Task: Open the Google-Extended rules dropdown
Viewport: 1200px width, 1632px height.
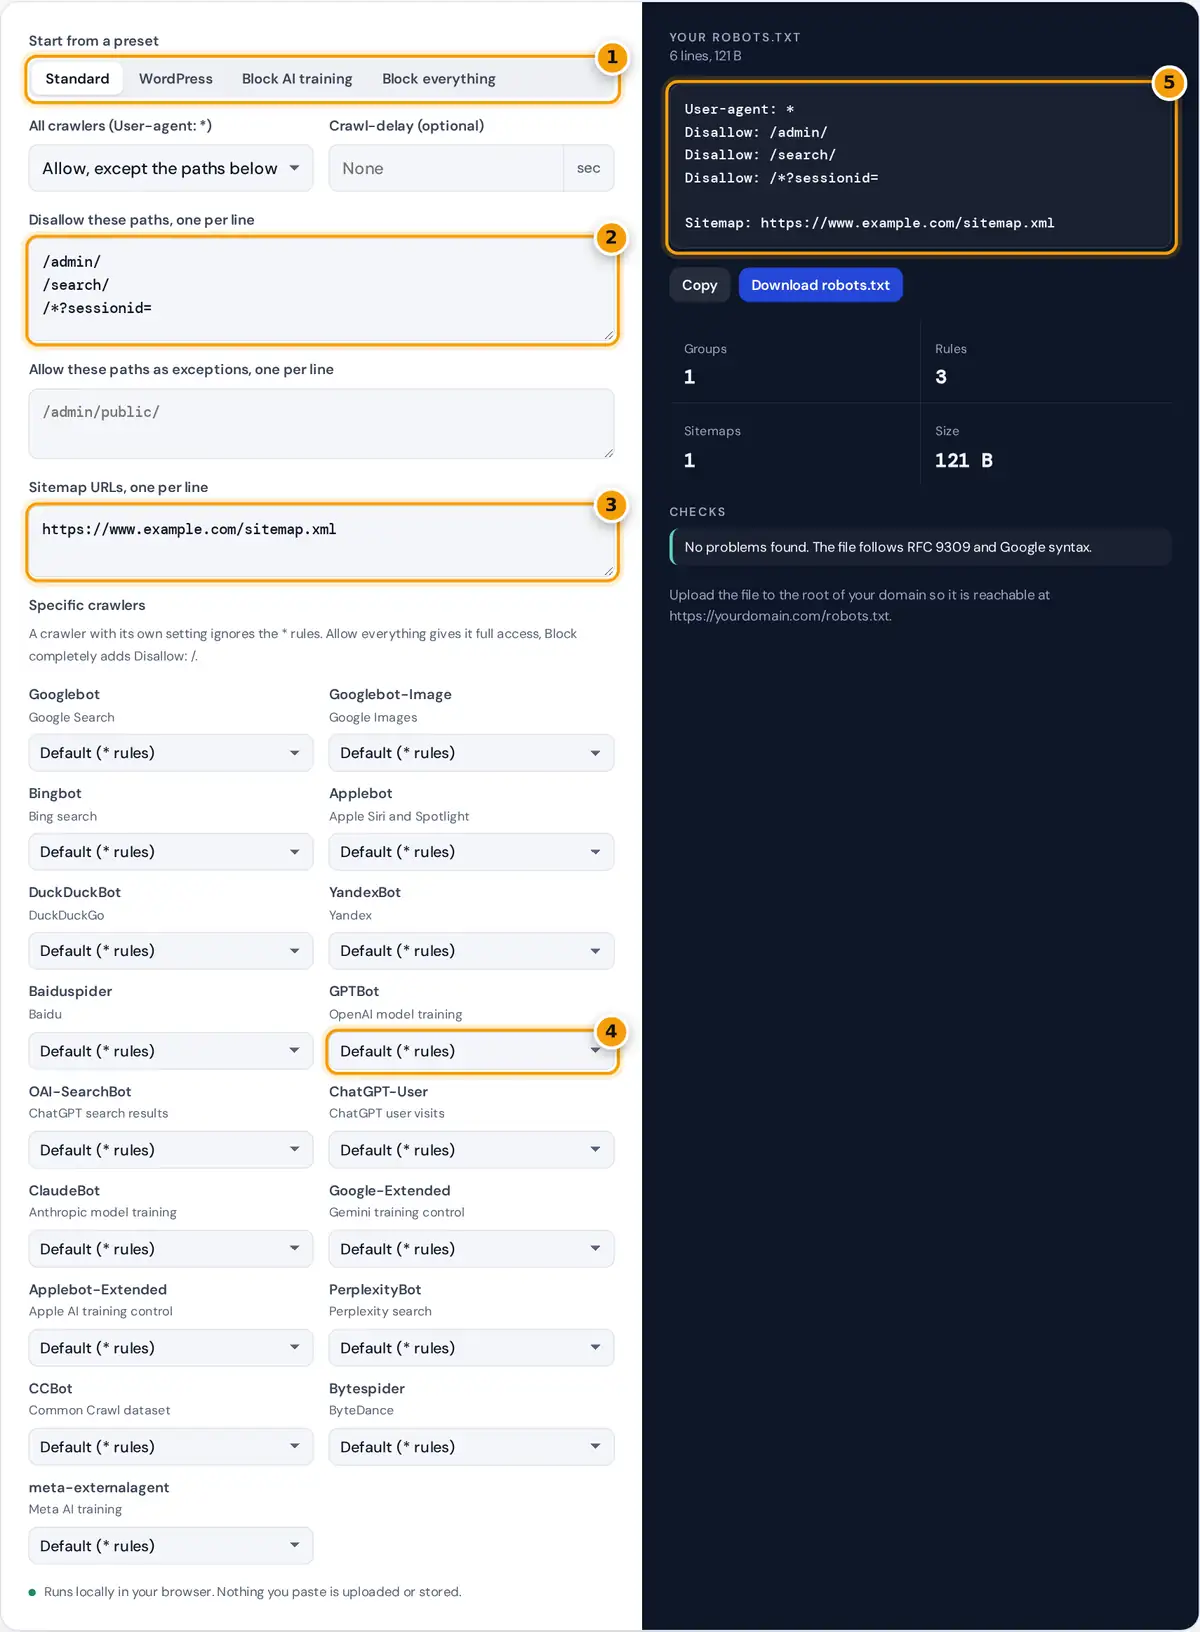Action: 472,1249
